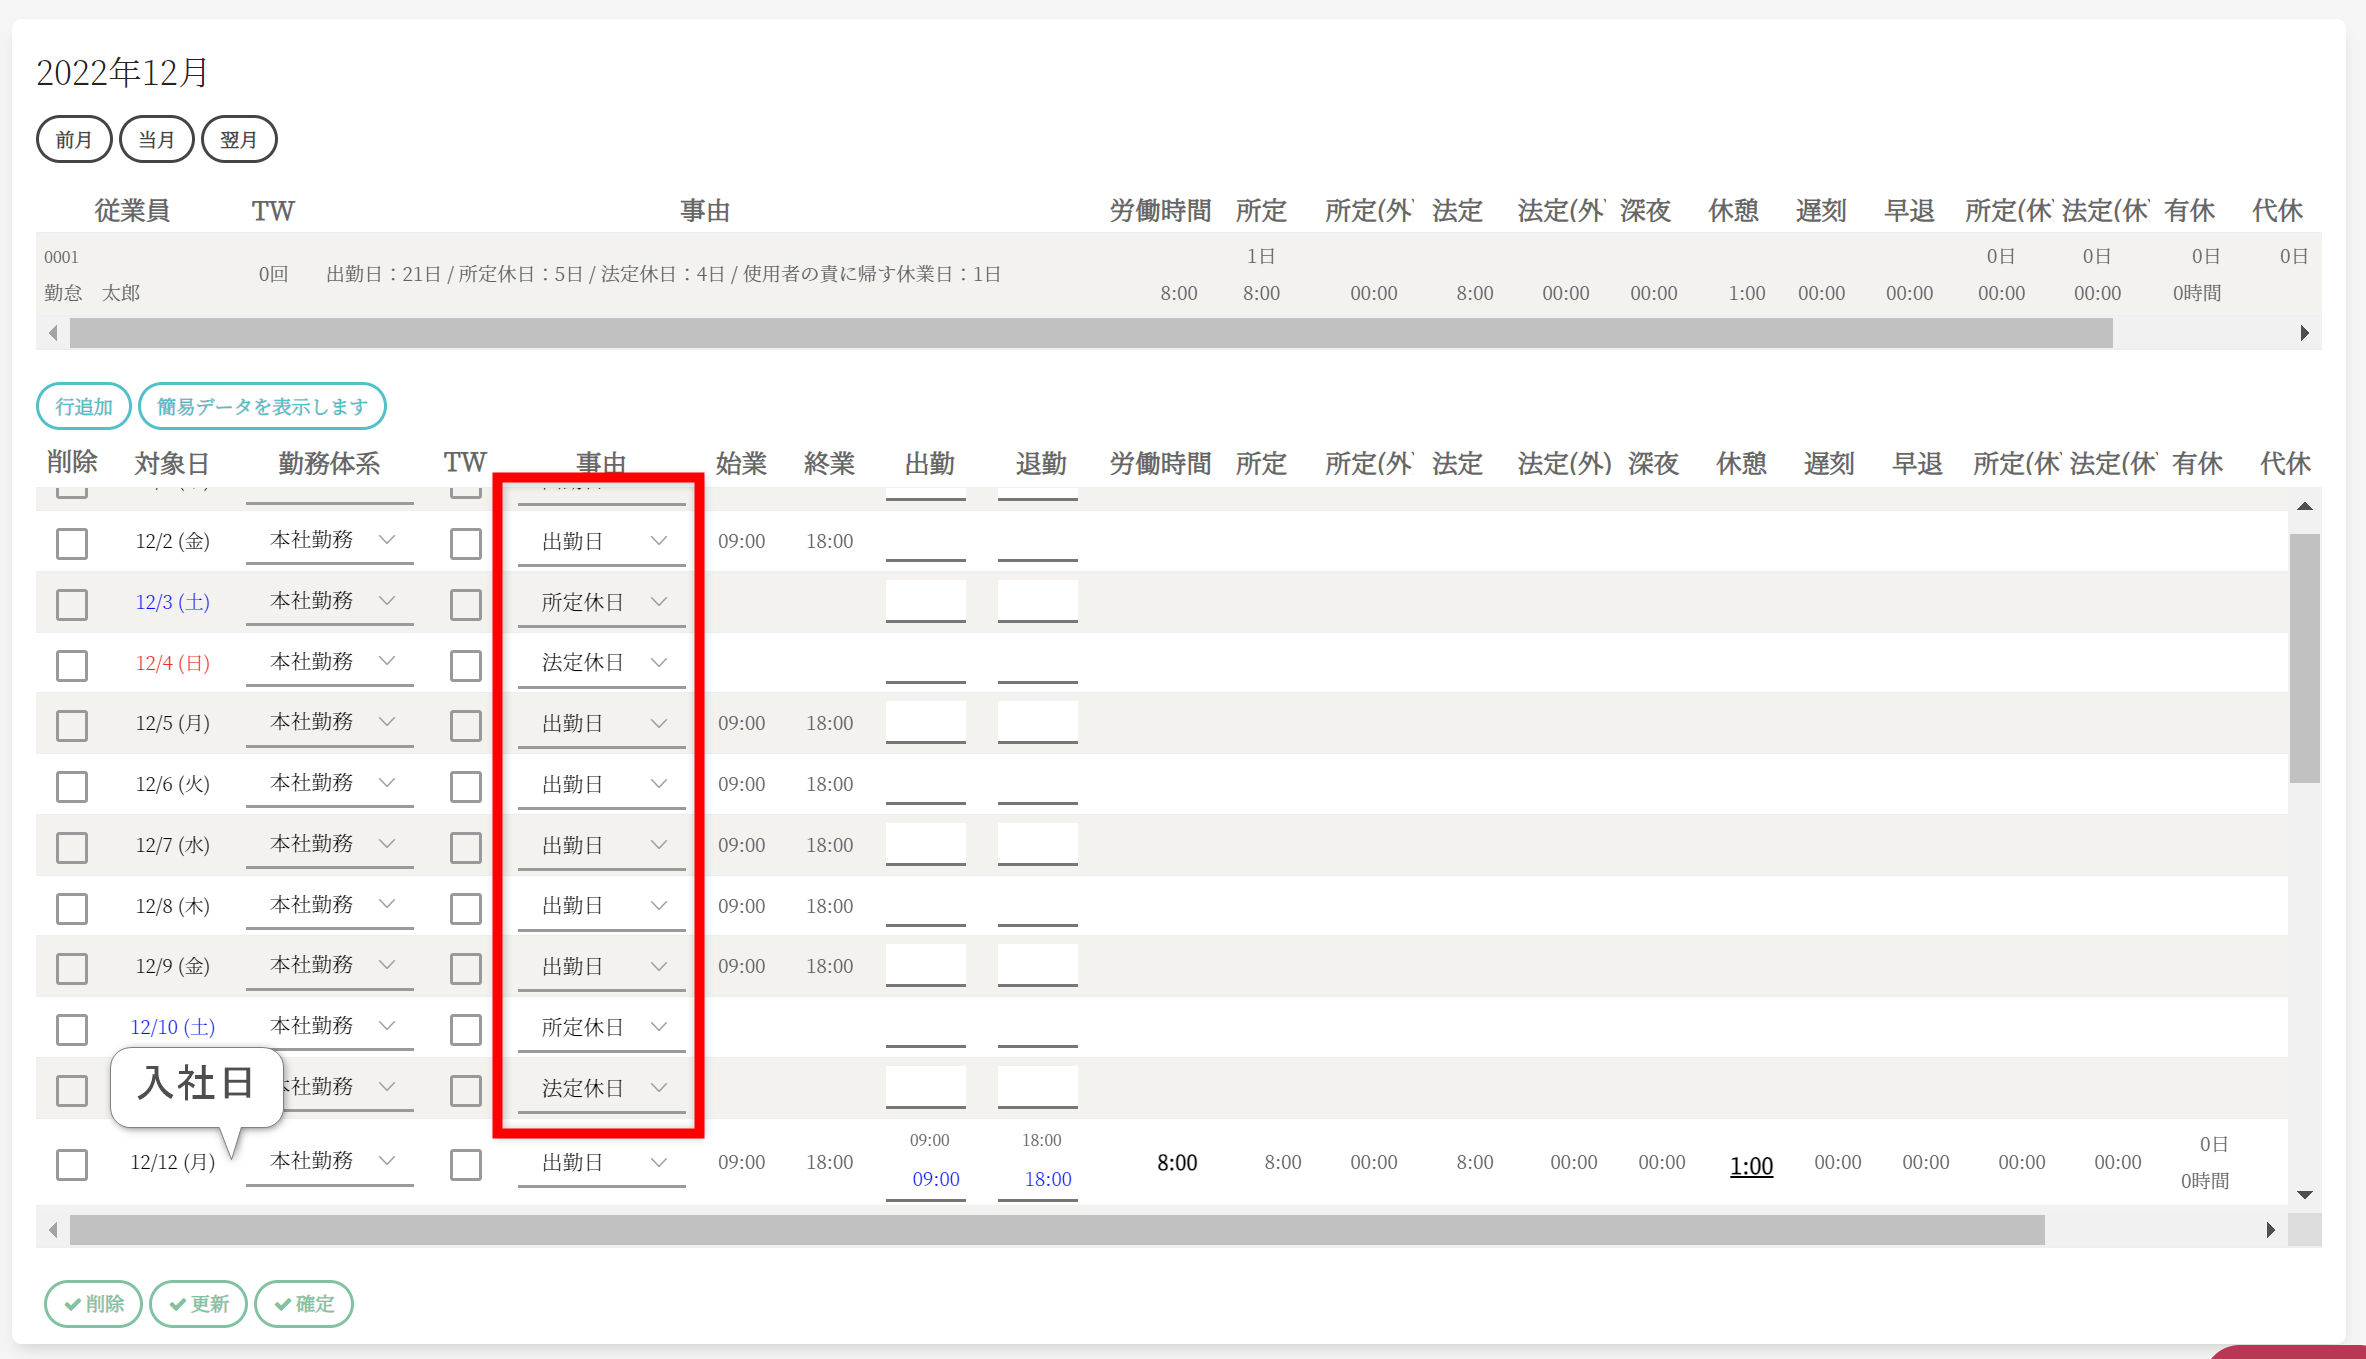2366x1359 pixels.
Task: Click the 確定 button with checkmark icon
Action: click(304, 1304)
